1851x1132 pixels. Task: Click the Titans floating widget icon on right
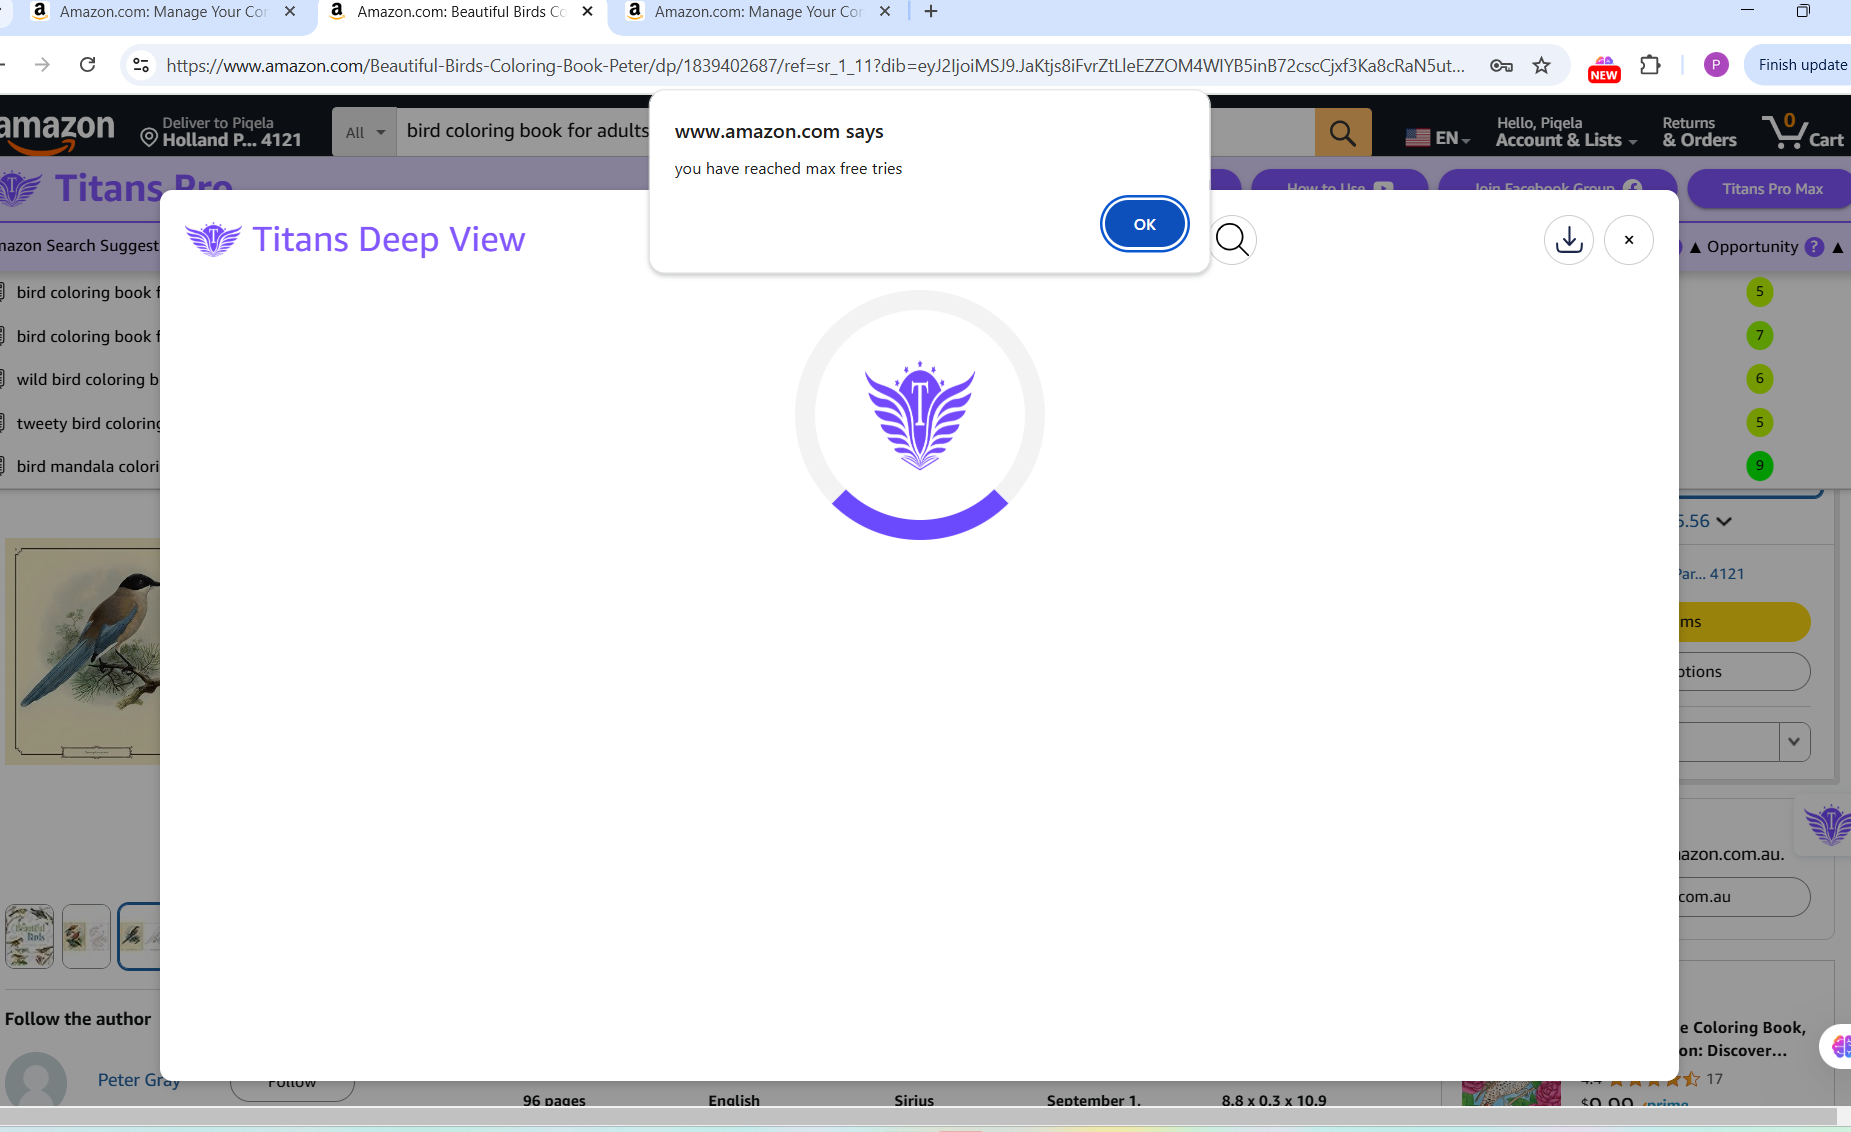coord(1827,826)
